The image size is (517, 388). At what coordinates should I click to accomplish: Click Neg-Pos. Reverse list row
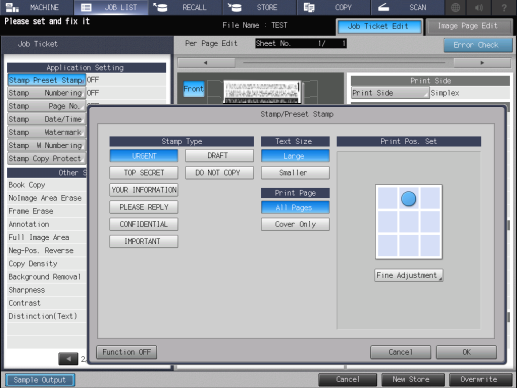coord(47,250)
